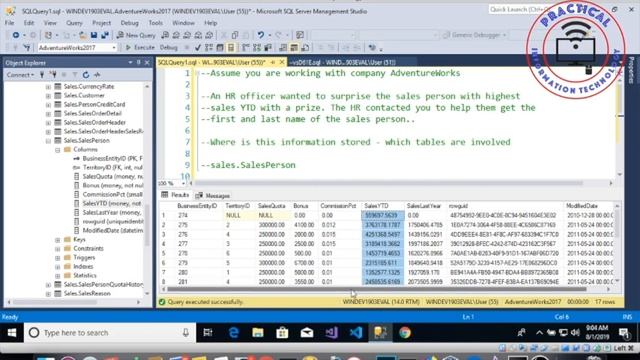Click the navigate back circular arrow icon
Viewport: 640px width, 360px height.
16,35
